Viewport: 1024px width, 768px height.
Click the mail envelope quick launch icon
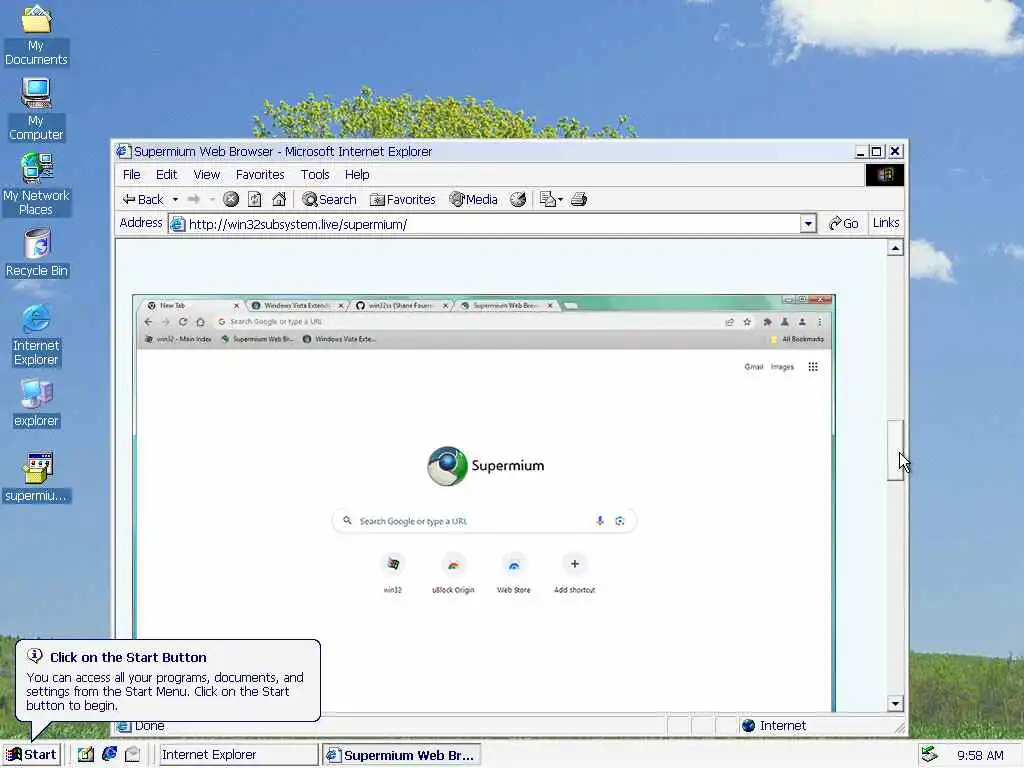(x=133, y=754)
